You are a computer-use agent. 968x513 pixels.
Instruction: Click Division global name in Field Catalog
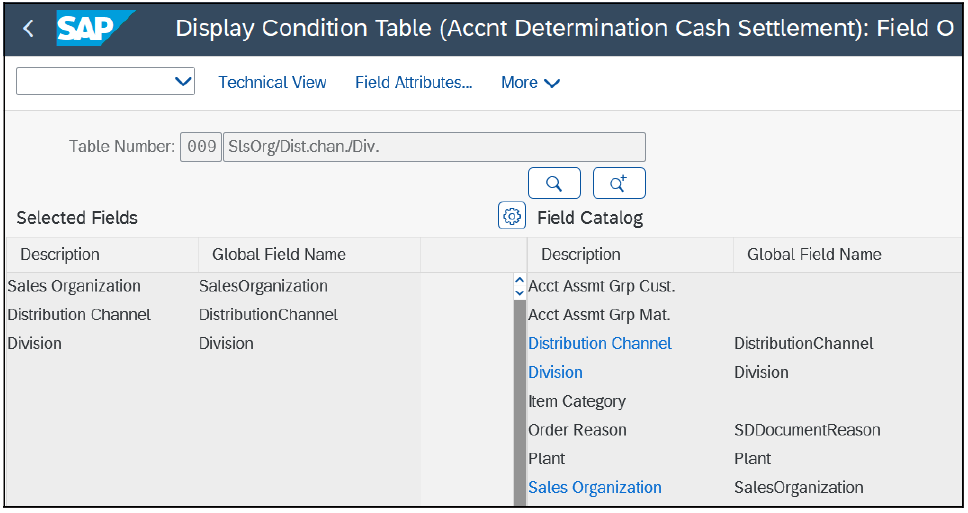coord(761,372)
